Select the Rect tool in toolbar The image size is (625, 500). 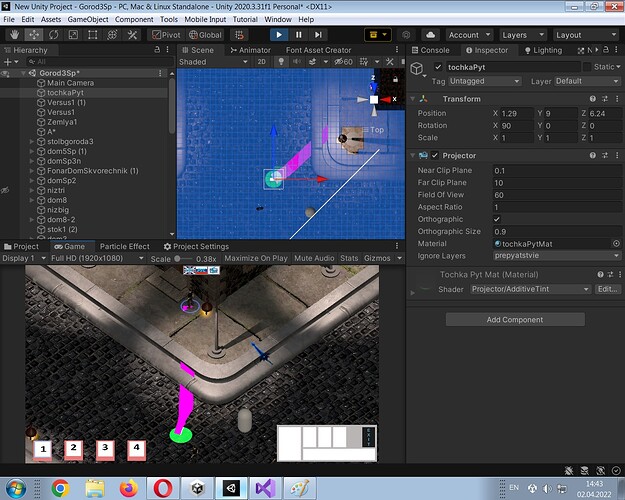92,35
